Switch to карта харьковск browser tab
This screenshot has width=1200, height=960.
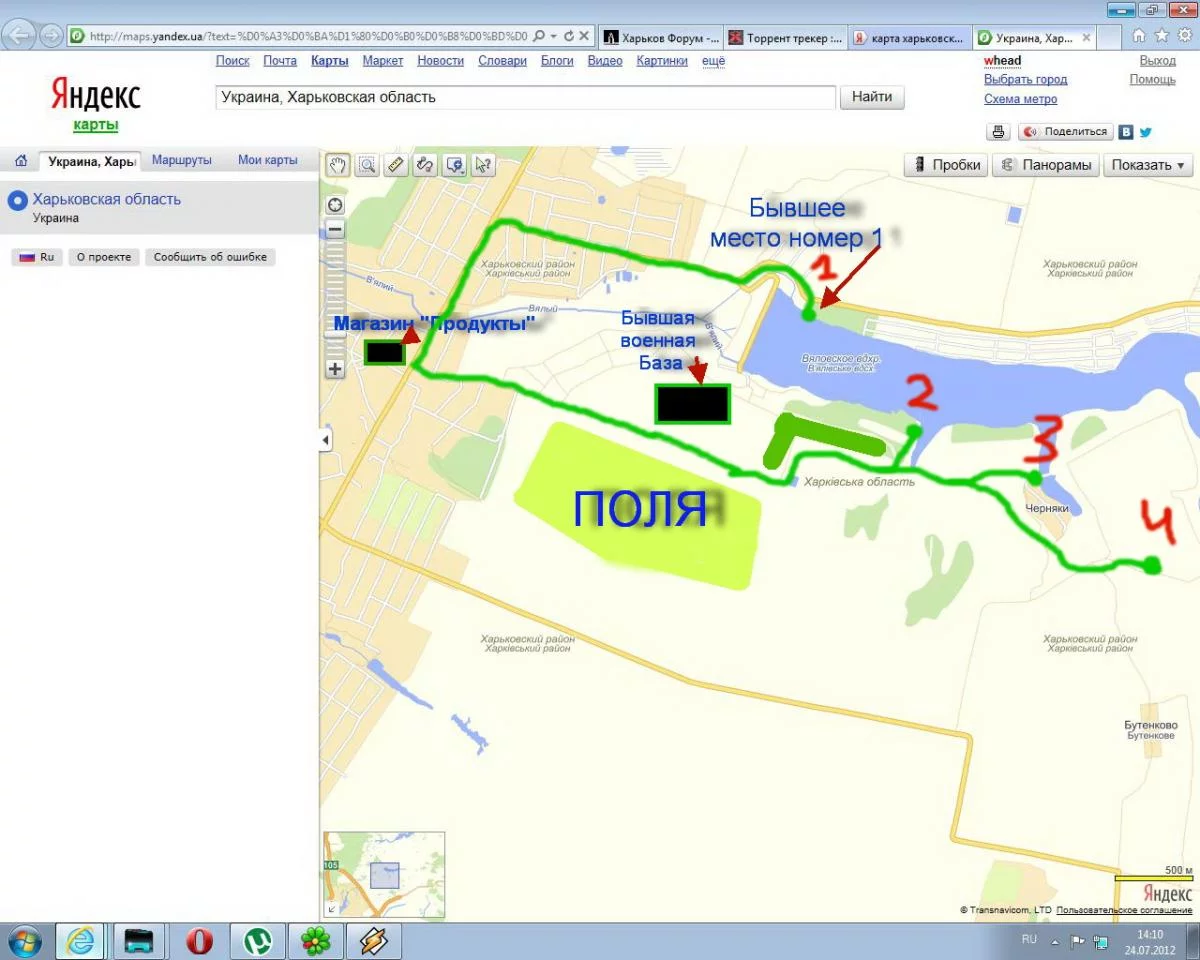tap(908, 38)
